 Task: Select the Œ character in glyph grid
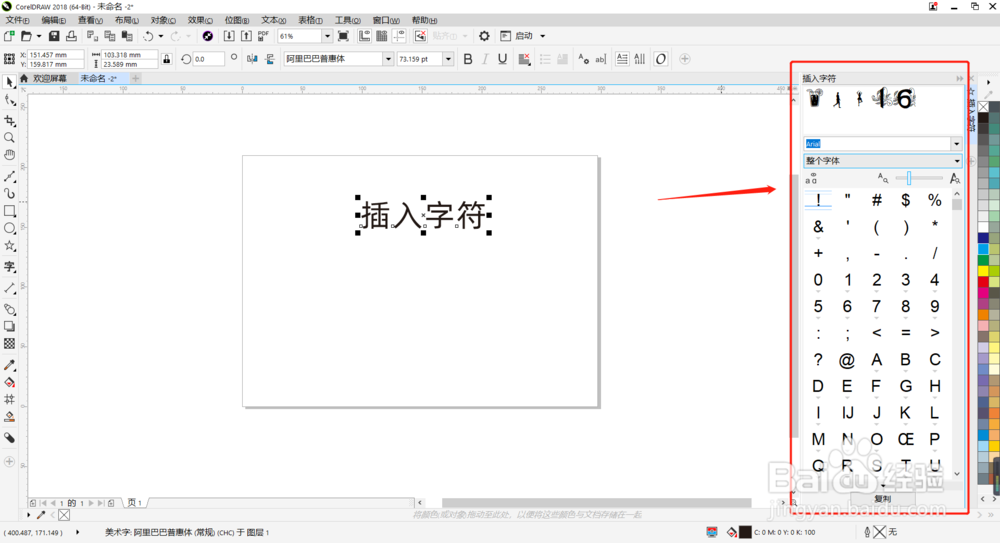click(x=906, y=439)
